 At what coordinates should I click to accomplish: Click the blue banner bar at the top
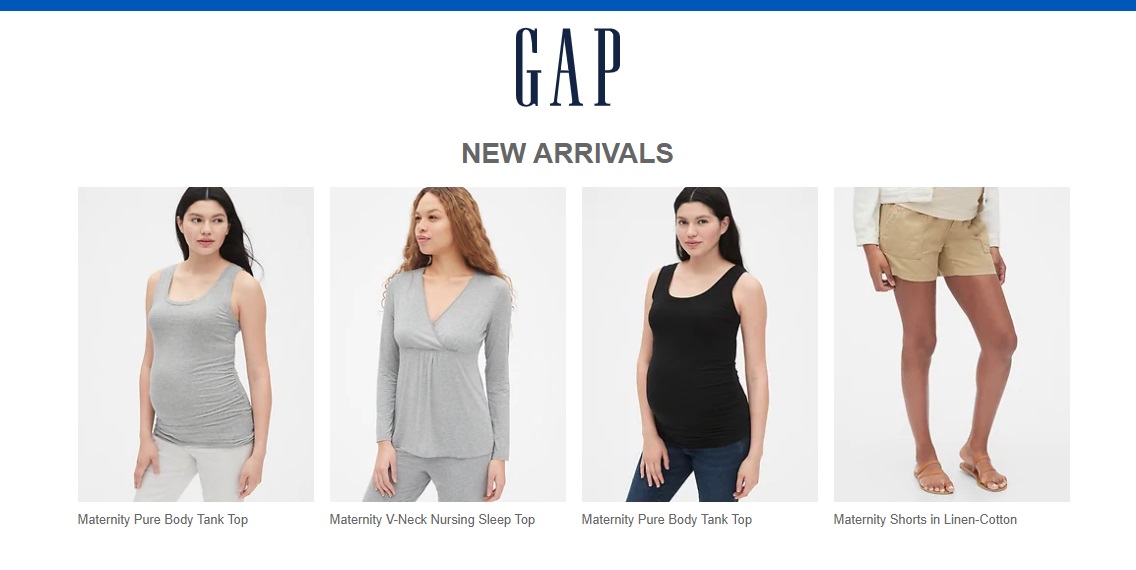click(x=568, y=5)
